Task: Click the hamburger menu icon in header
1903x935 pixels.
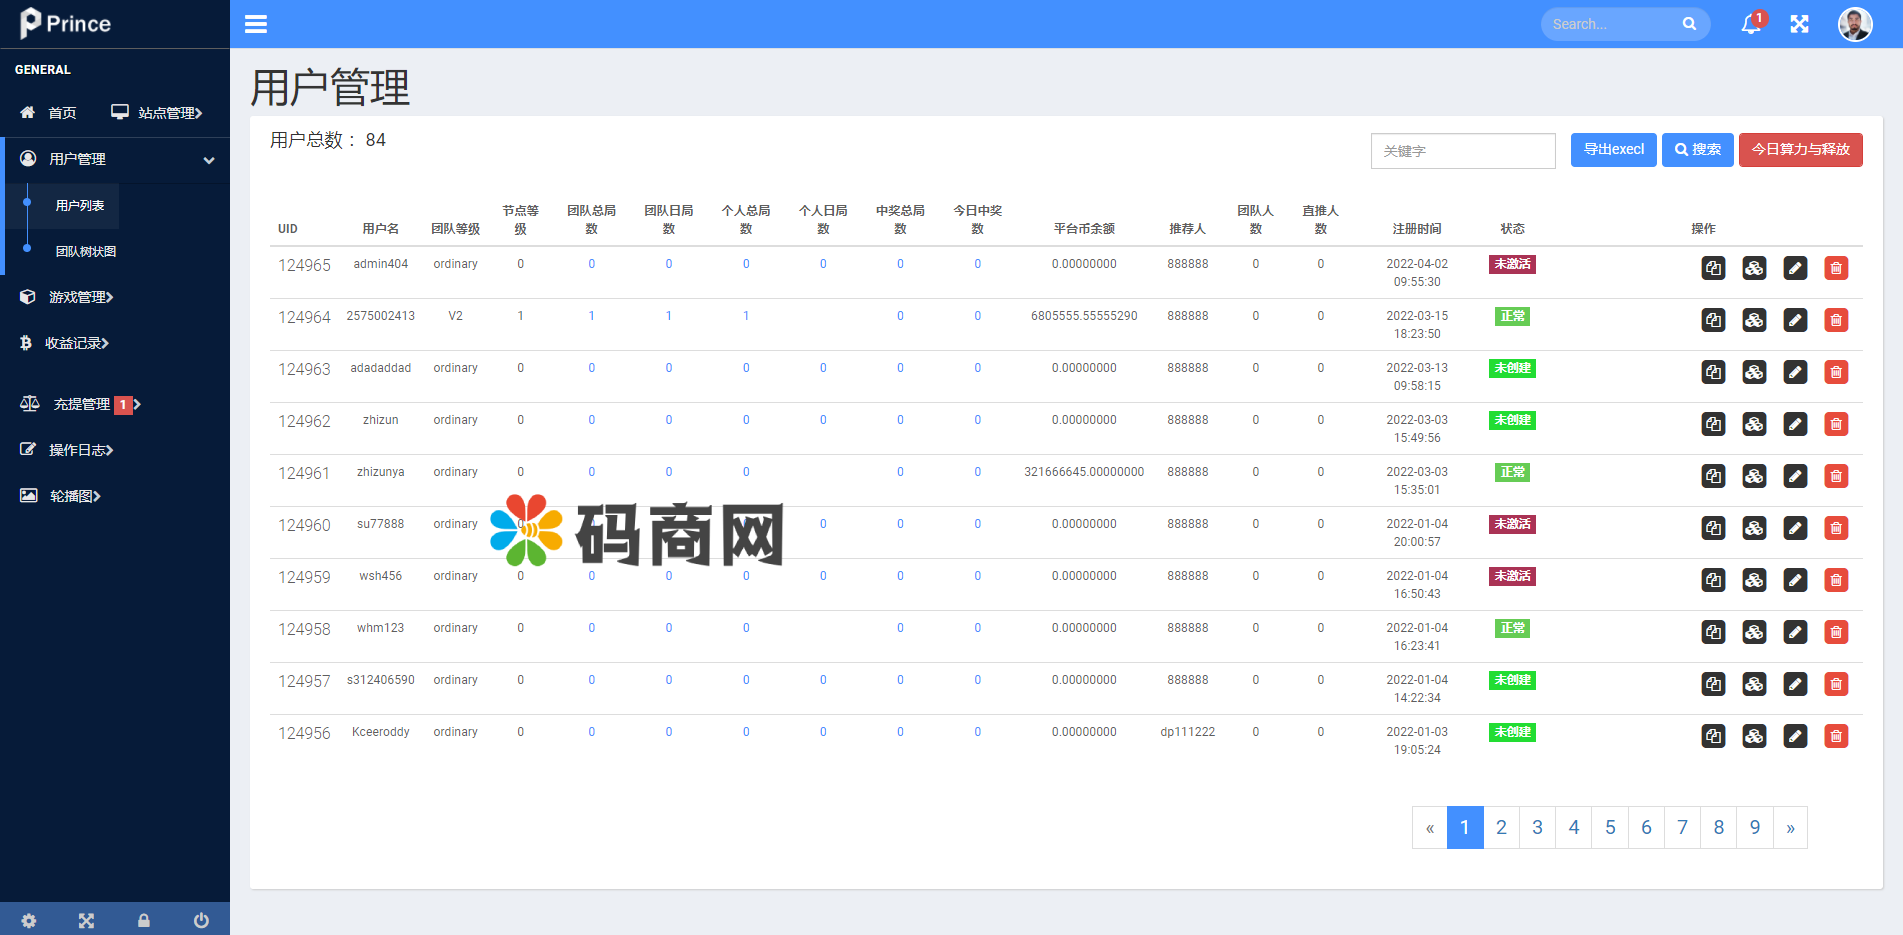Action: pos(256,24)
